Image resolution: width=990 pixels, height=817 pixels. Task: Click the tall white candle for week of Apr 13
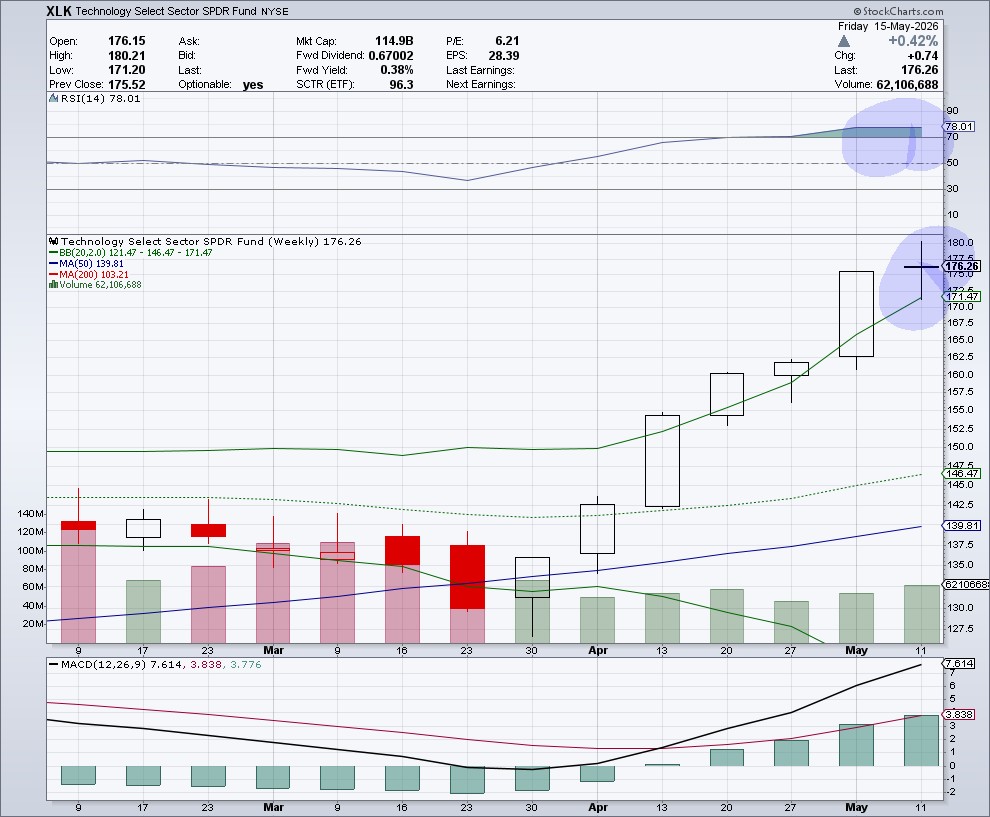tap(662, 461)
